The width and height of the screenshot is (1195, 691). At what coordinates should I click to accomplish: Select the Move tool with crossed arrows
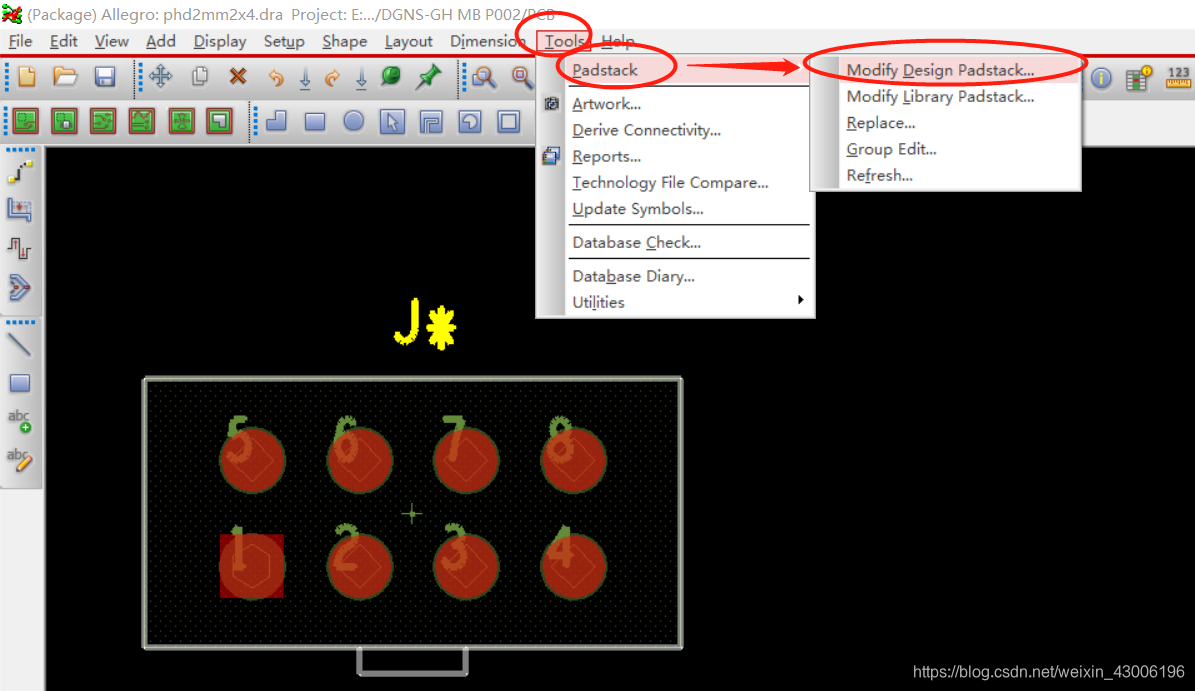click(x=161, y=77)
